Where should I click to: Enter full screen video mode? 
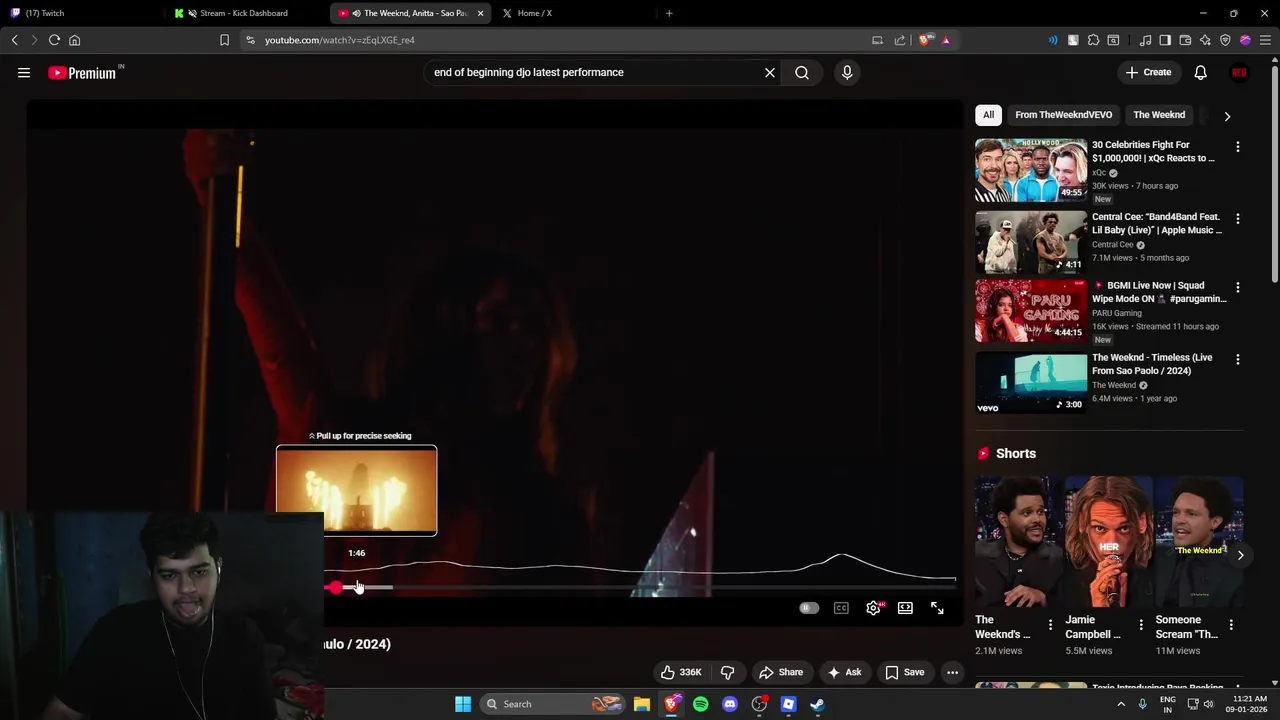point(937,608)
